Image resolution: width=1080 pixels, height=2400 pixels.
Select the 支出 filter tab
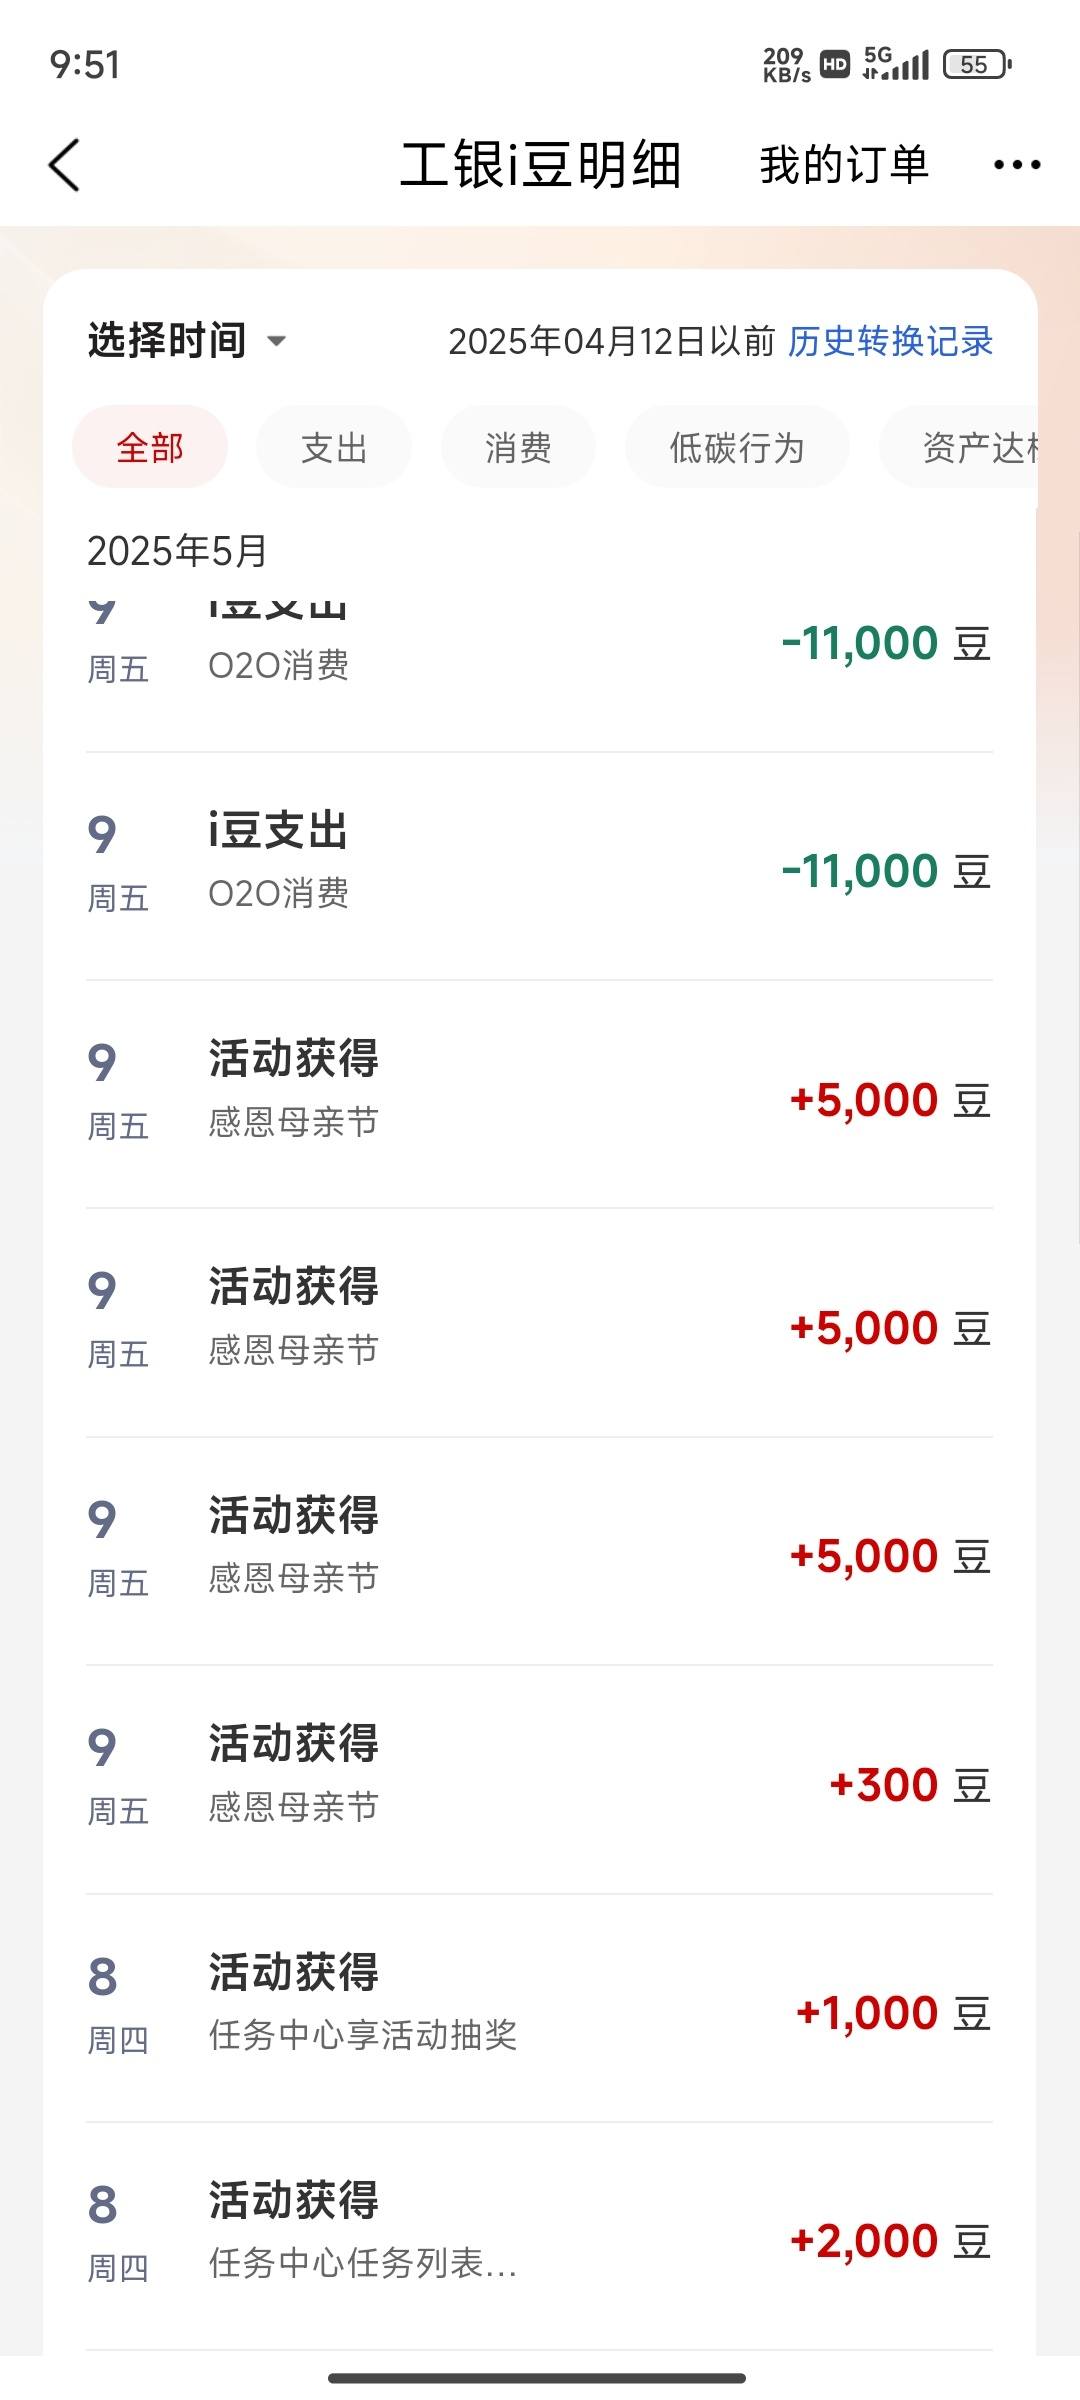tap(334, 447)
